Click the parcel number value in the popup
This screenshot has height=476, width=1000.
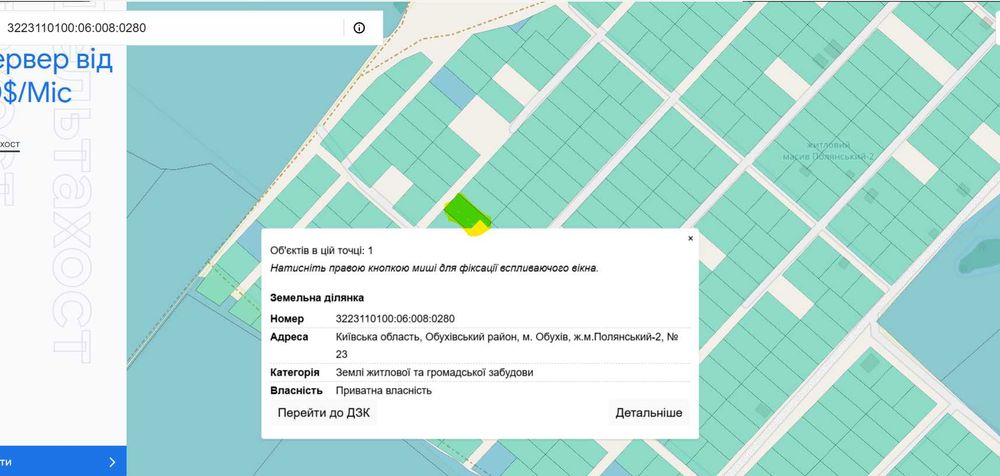point(395,318)
